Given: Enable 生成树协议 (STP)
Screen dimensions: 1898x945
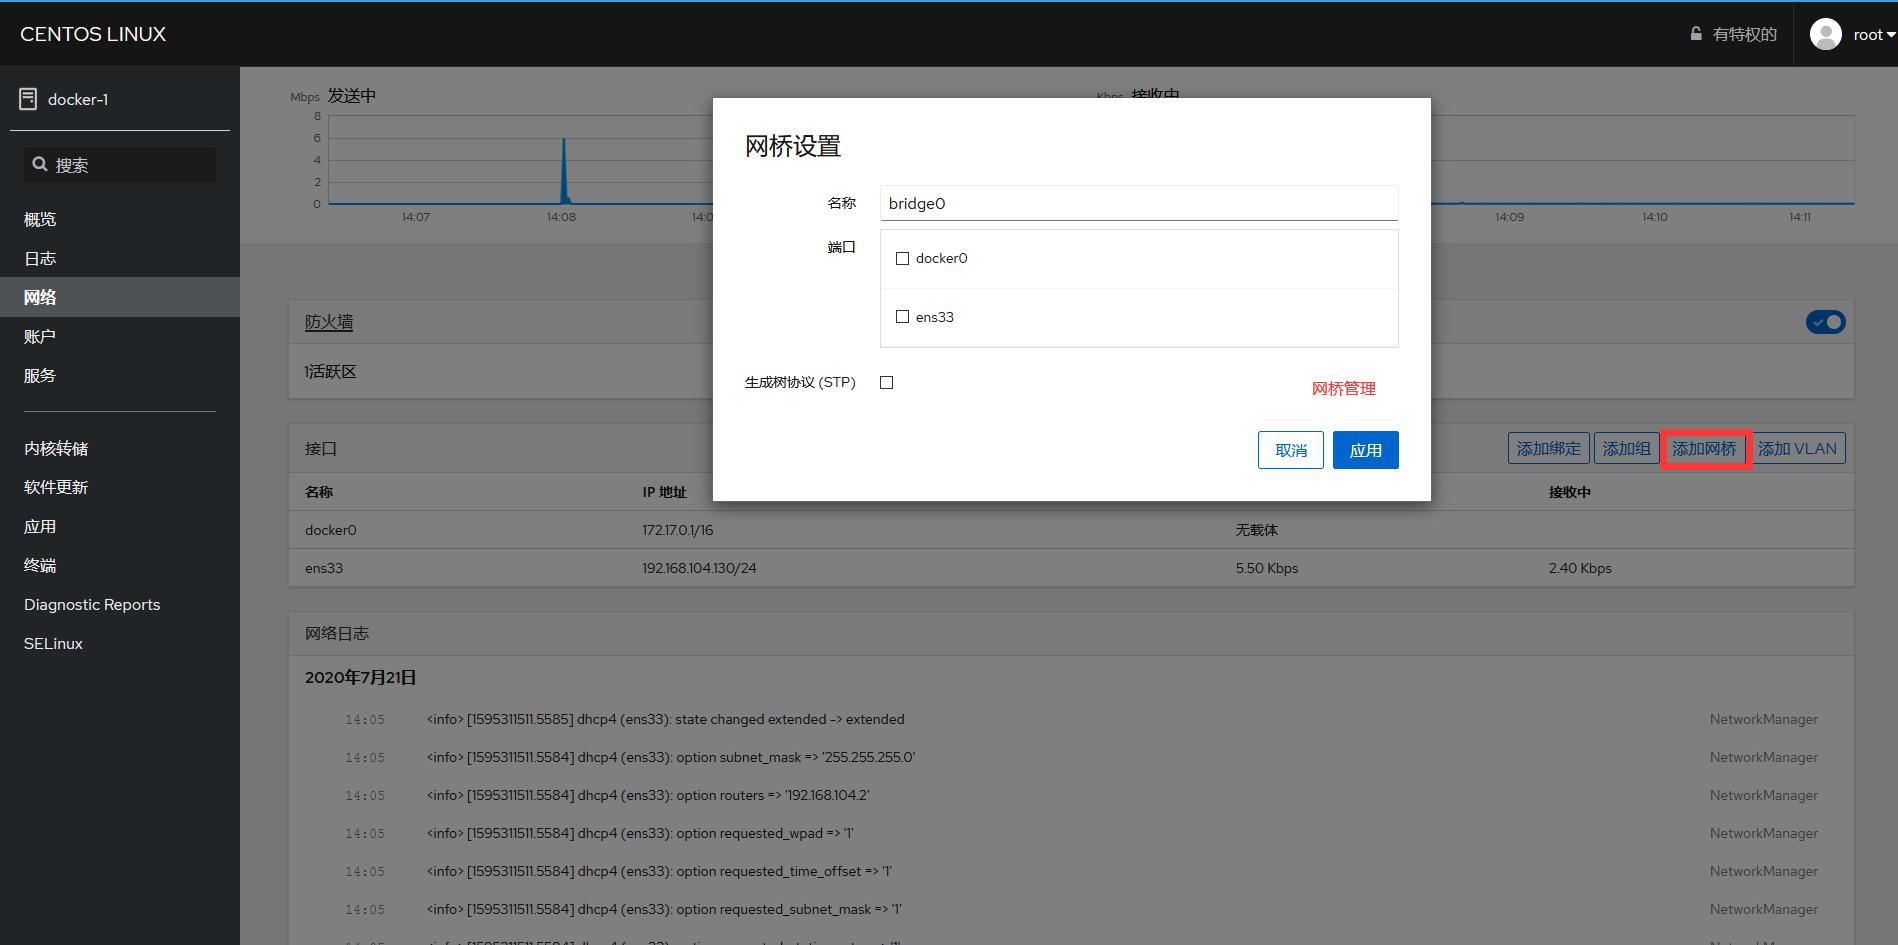Looking at the screenshot, I should (x=886, y=382).
